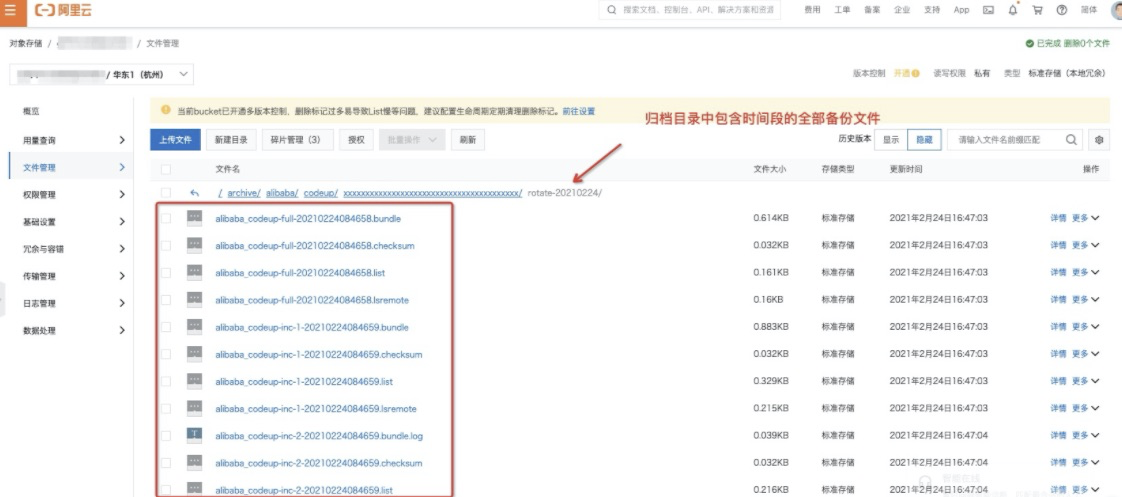Click file icon for full-20210224084658.list
Viewport: 1122px width, 497px height.
(194, 272)
